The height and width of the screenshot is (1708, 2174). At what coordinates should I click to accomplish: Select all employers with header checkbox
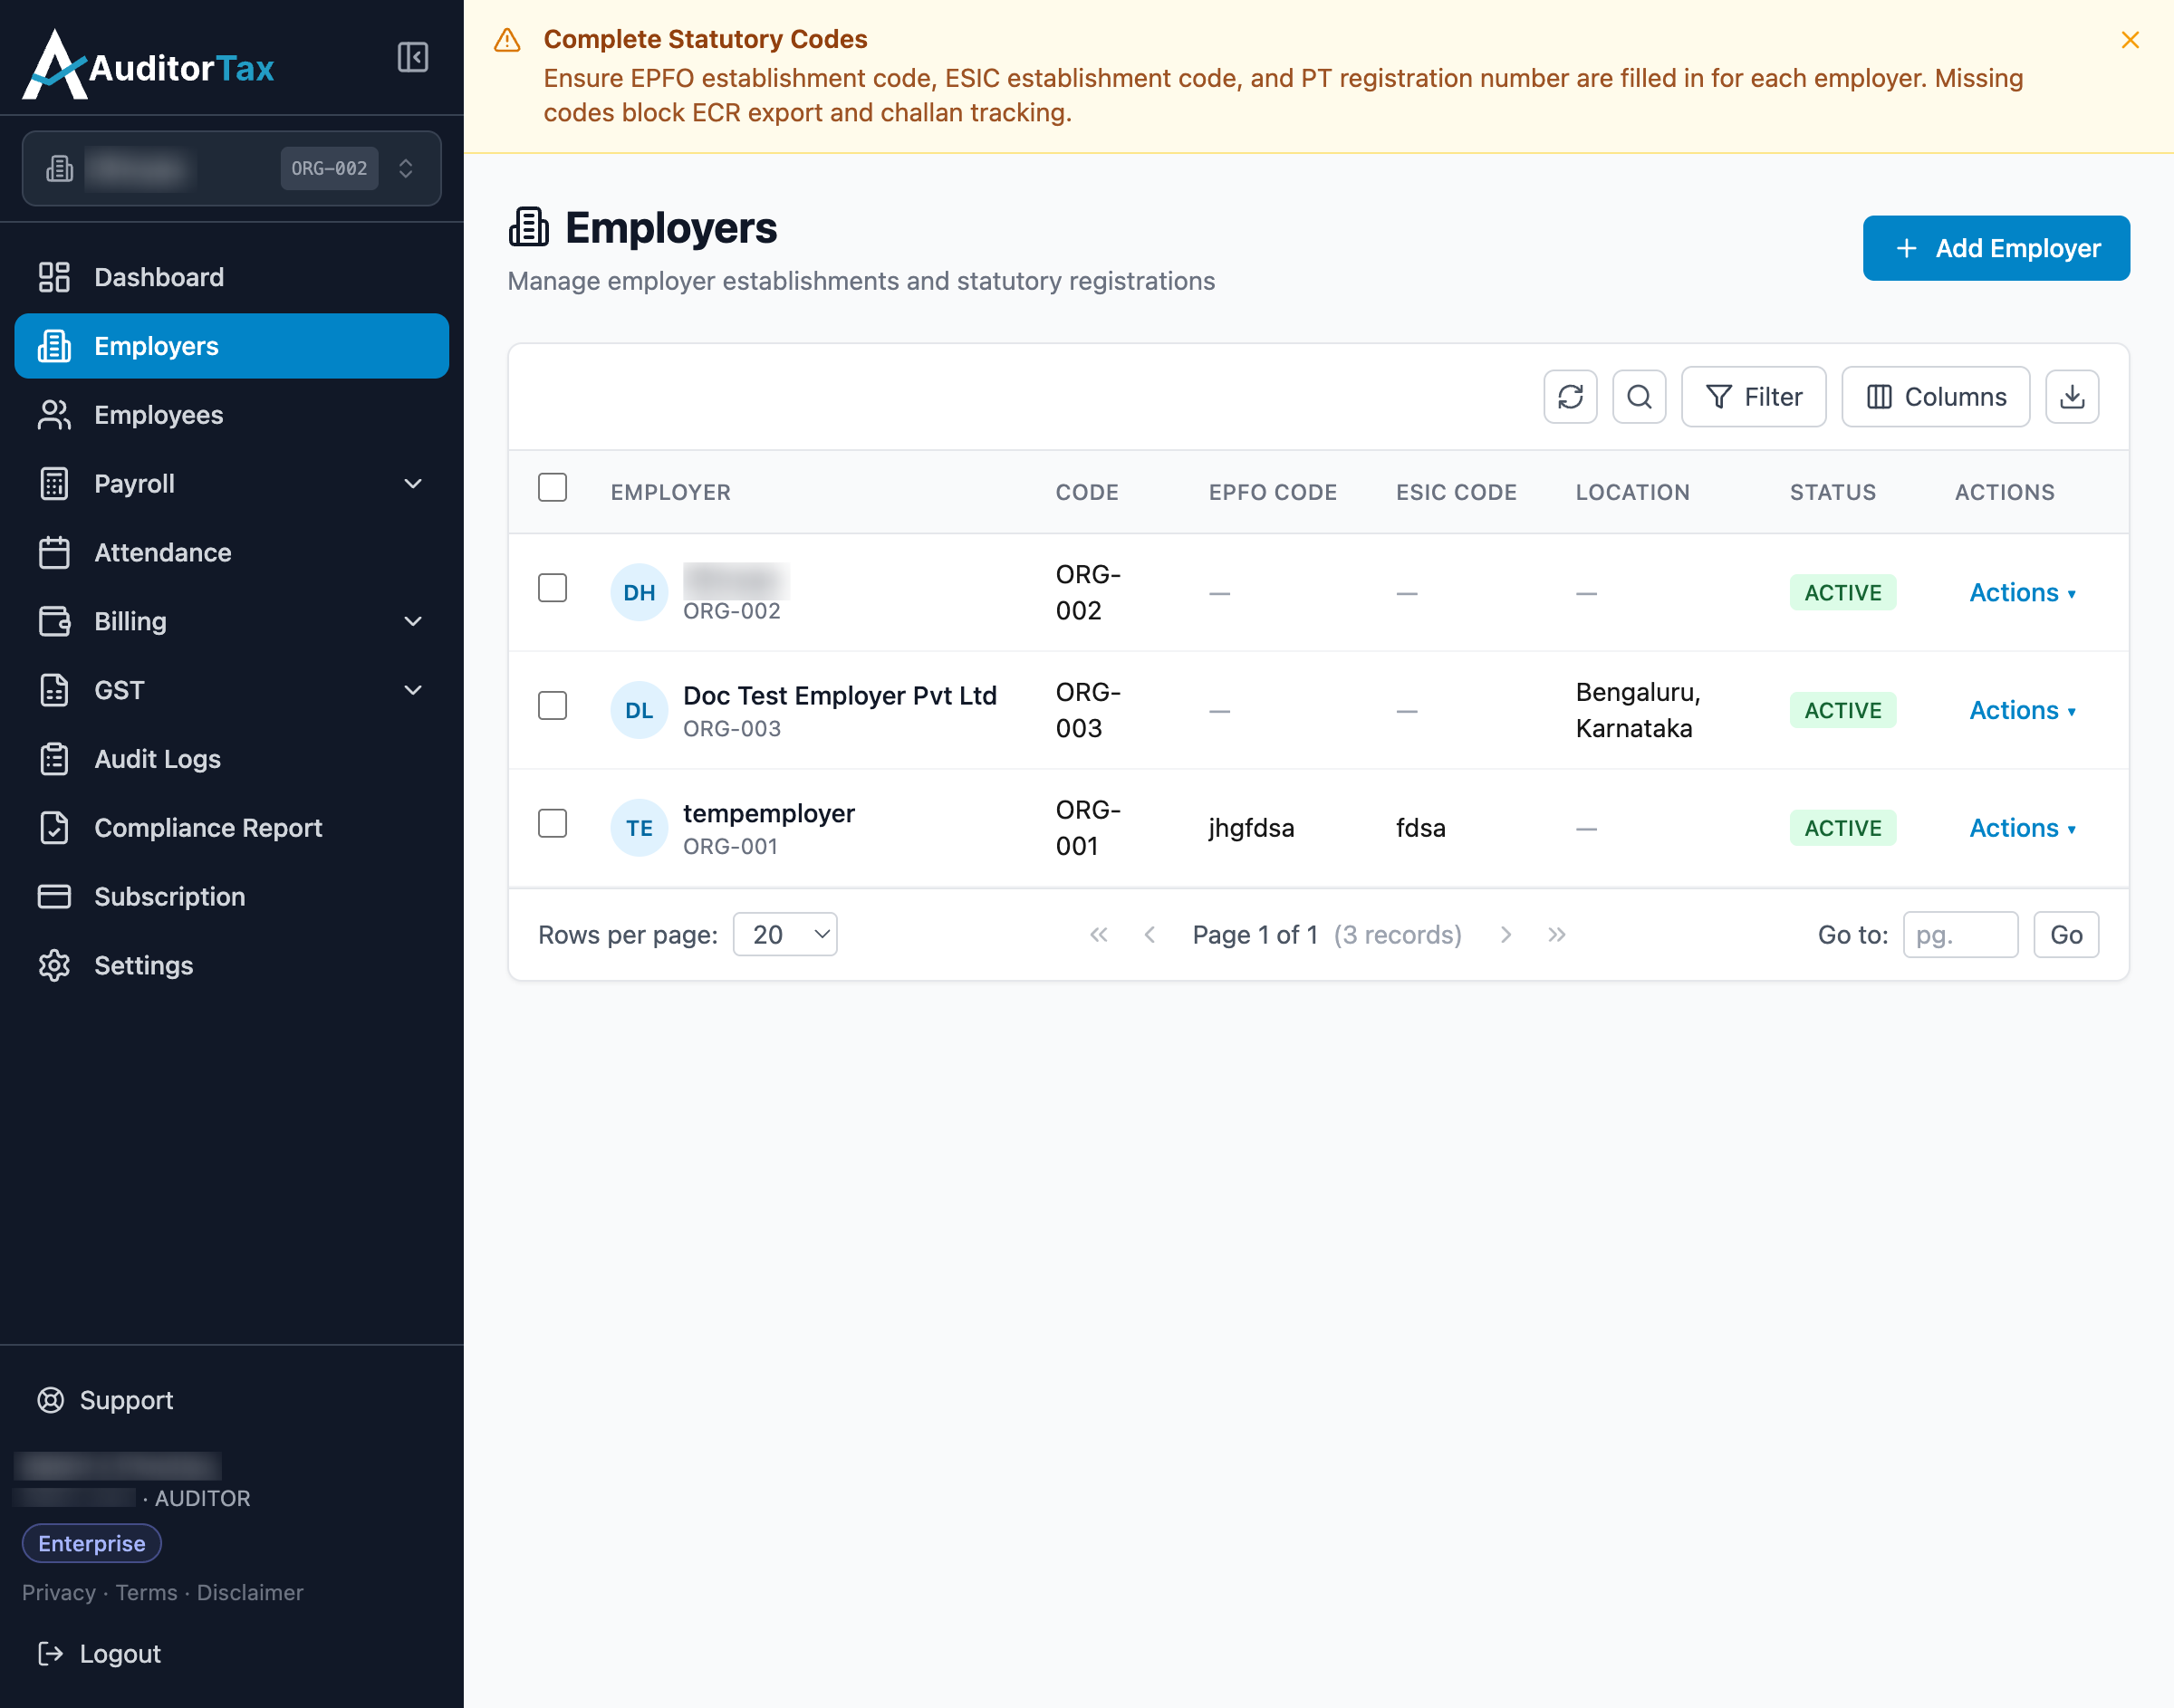[552, 487]
